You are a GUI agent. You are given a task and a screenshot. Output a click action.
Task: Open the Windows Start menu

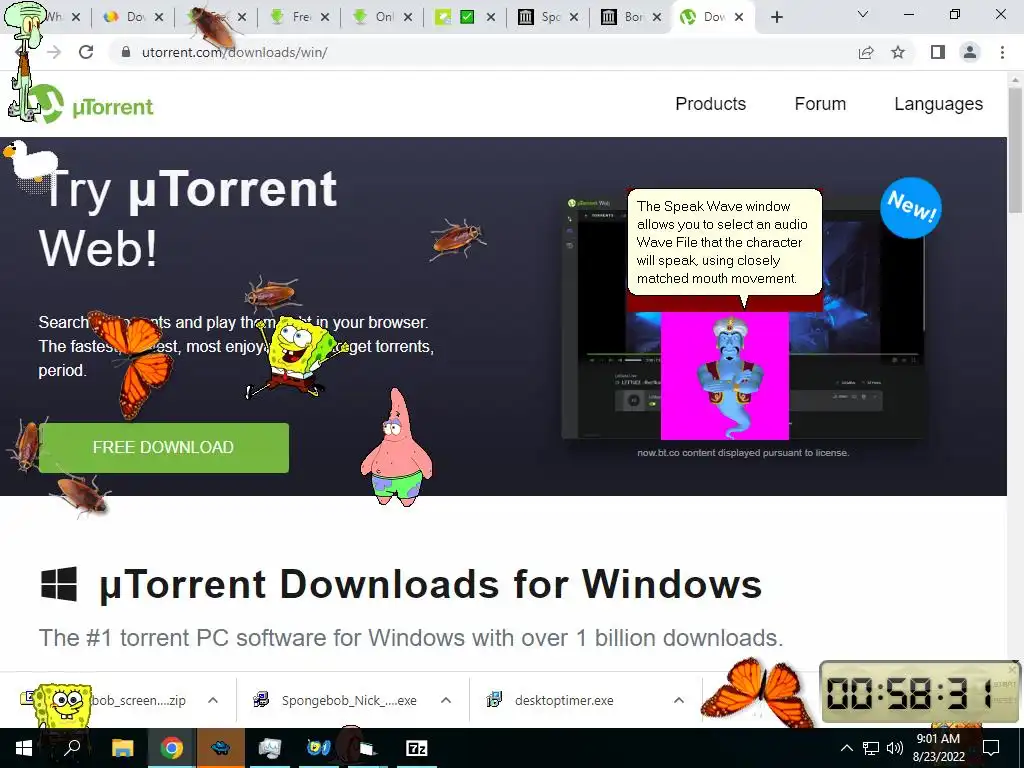coord(24,748)
